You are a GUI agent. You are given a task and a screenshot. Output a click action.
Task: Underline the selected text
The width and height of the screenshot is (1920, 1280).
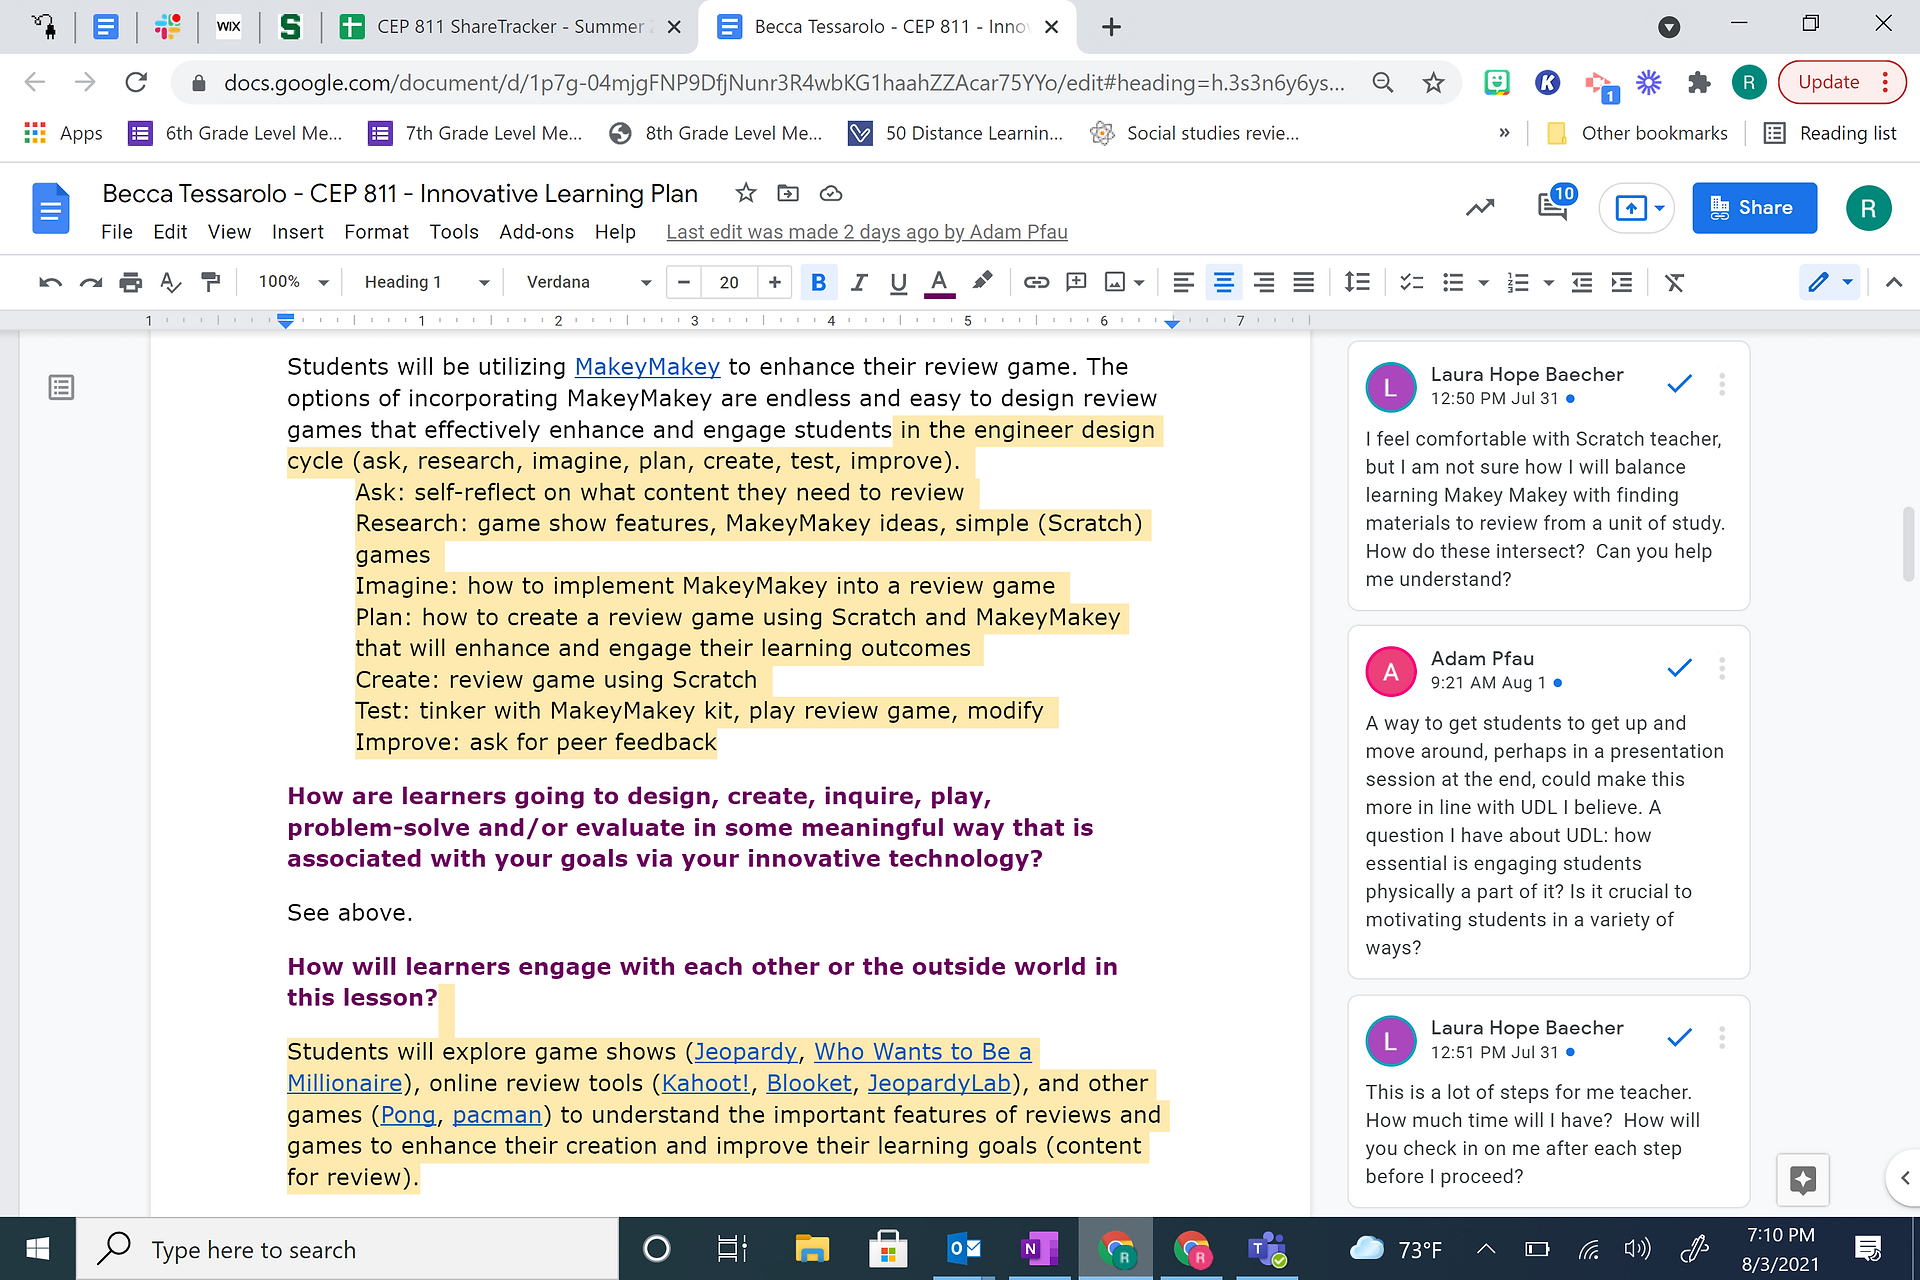point(898,283)
